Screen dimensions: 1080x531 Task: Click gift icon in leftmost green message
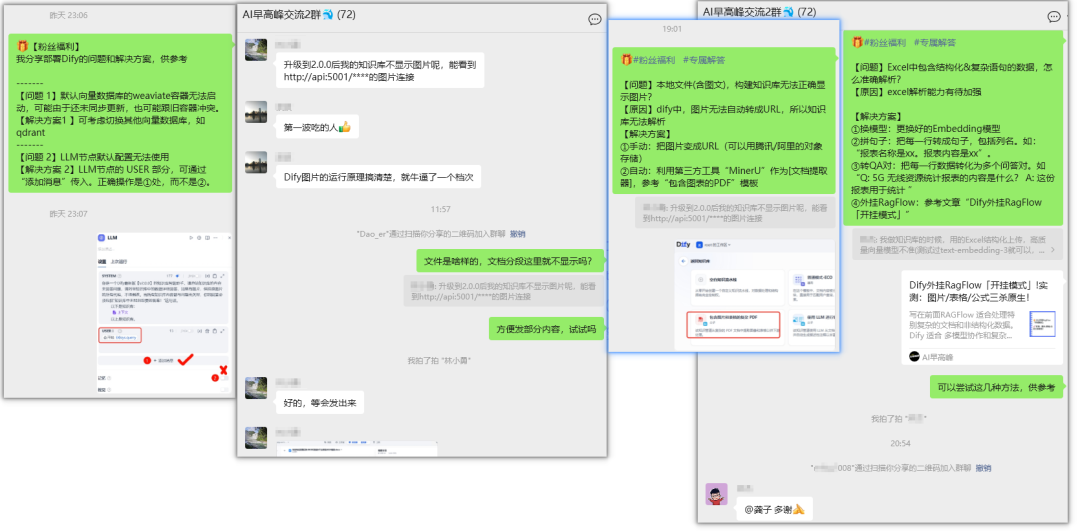(23, 45)
